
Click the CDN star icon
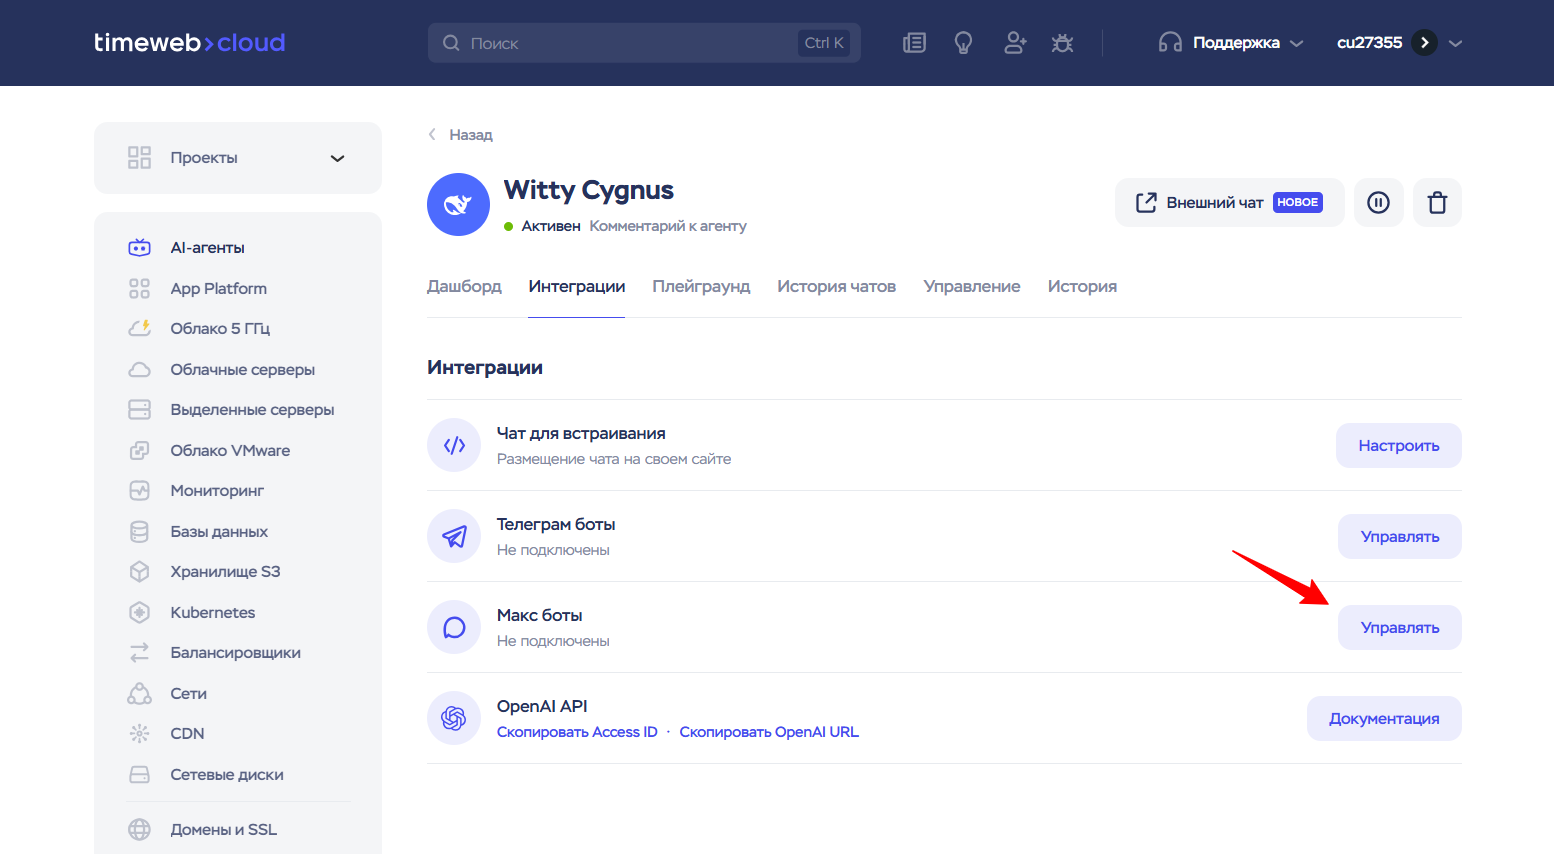pyautogui.click(x=140, y=733)
